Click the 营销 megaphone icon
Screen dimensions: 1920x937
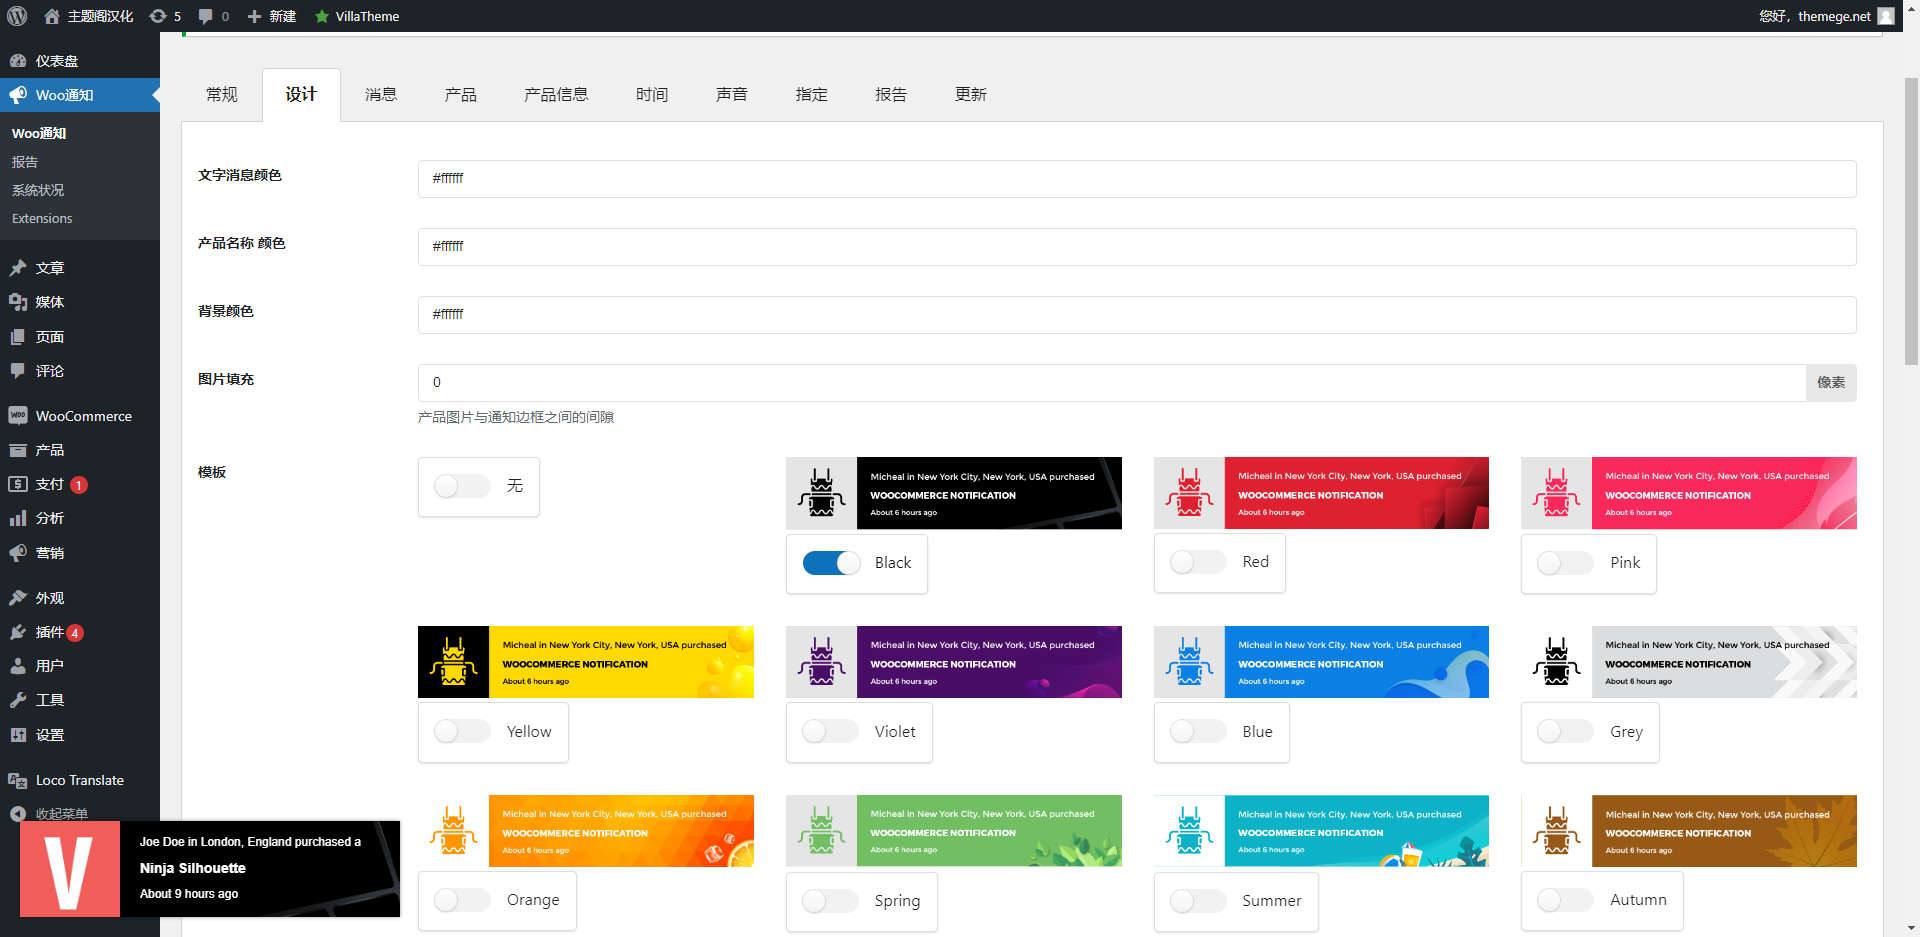point(18,553)
